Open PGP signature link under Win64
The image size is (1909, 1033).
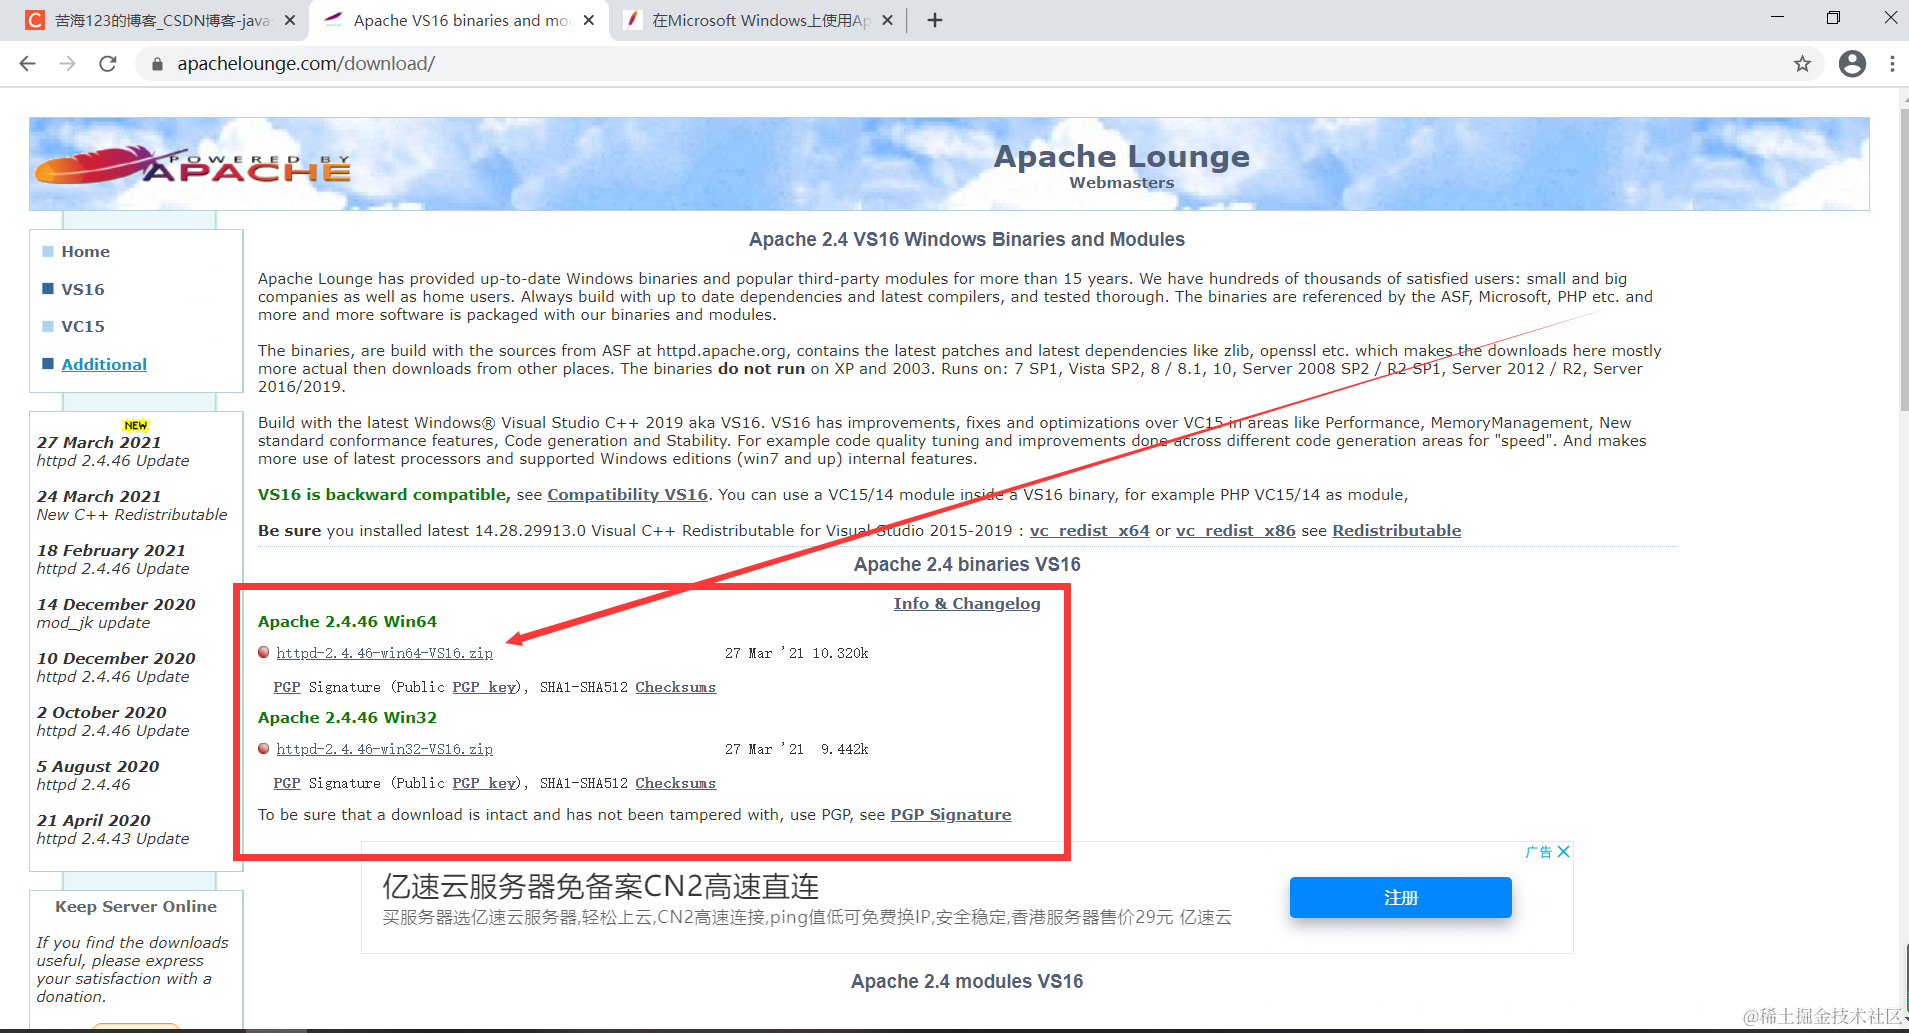(287, 687)
